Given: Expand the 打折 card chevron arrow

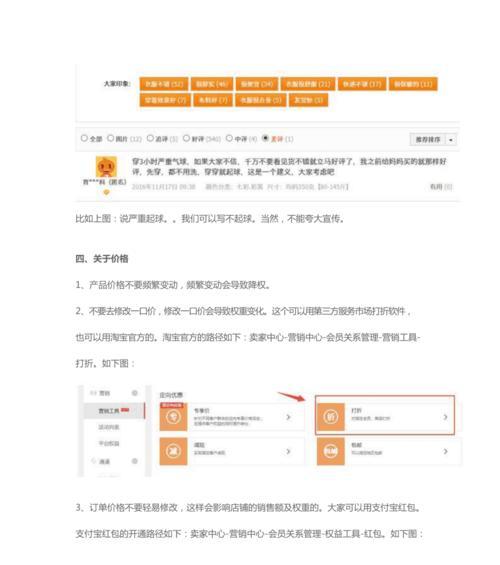Looking at the screenshot, I should [445, 417].
